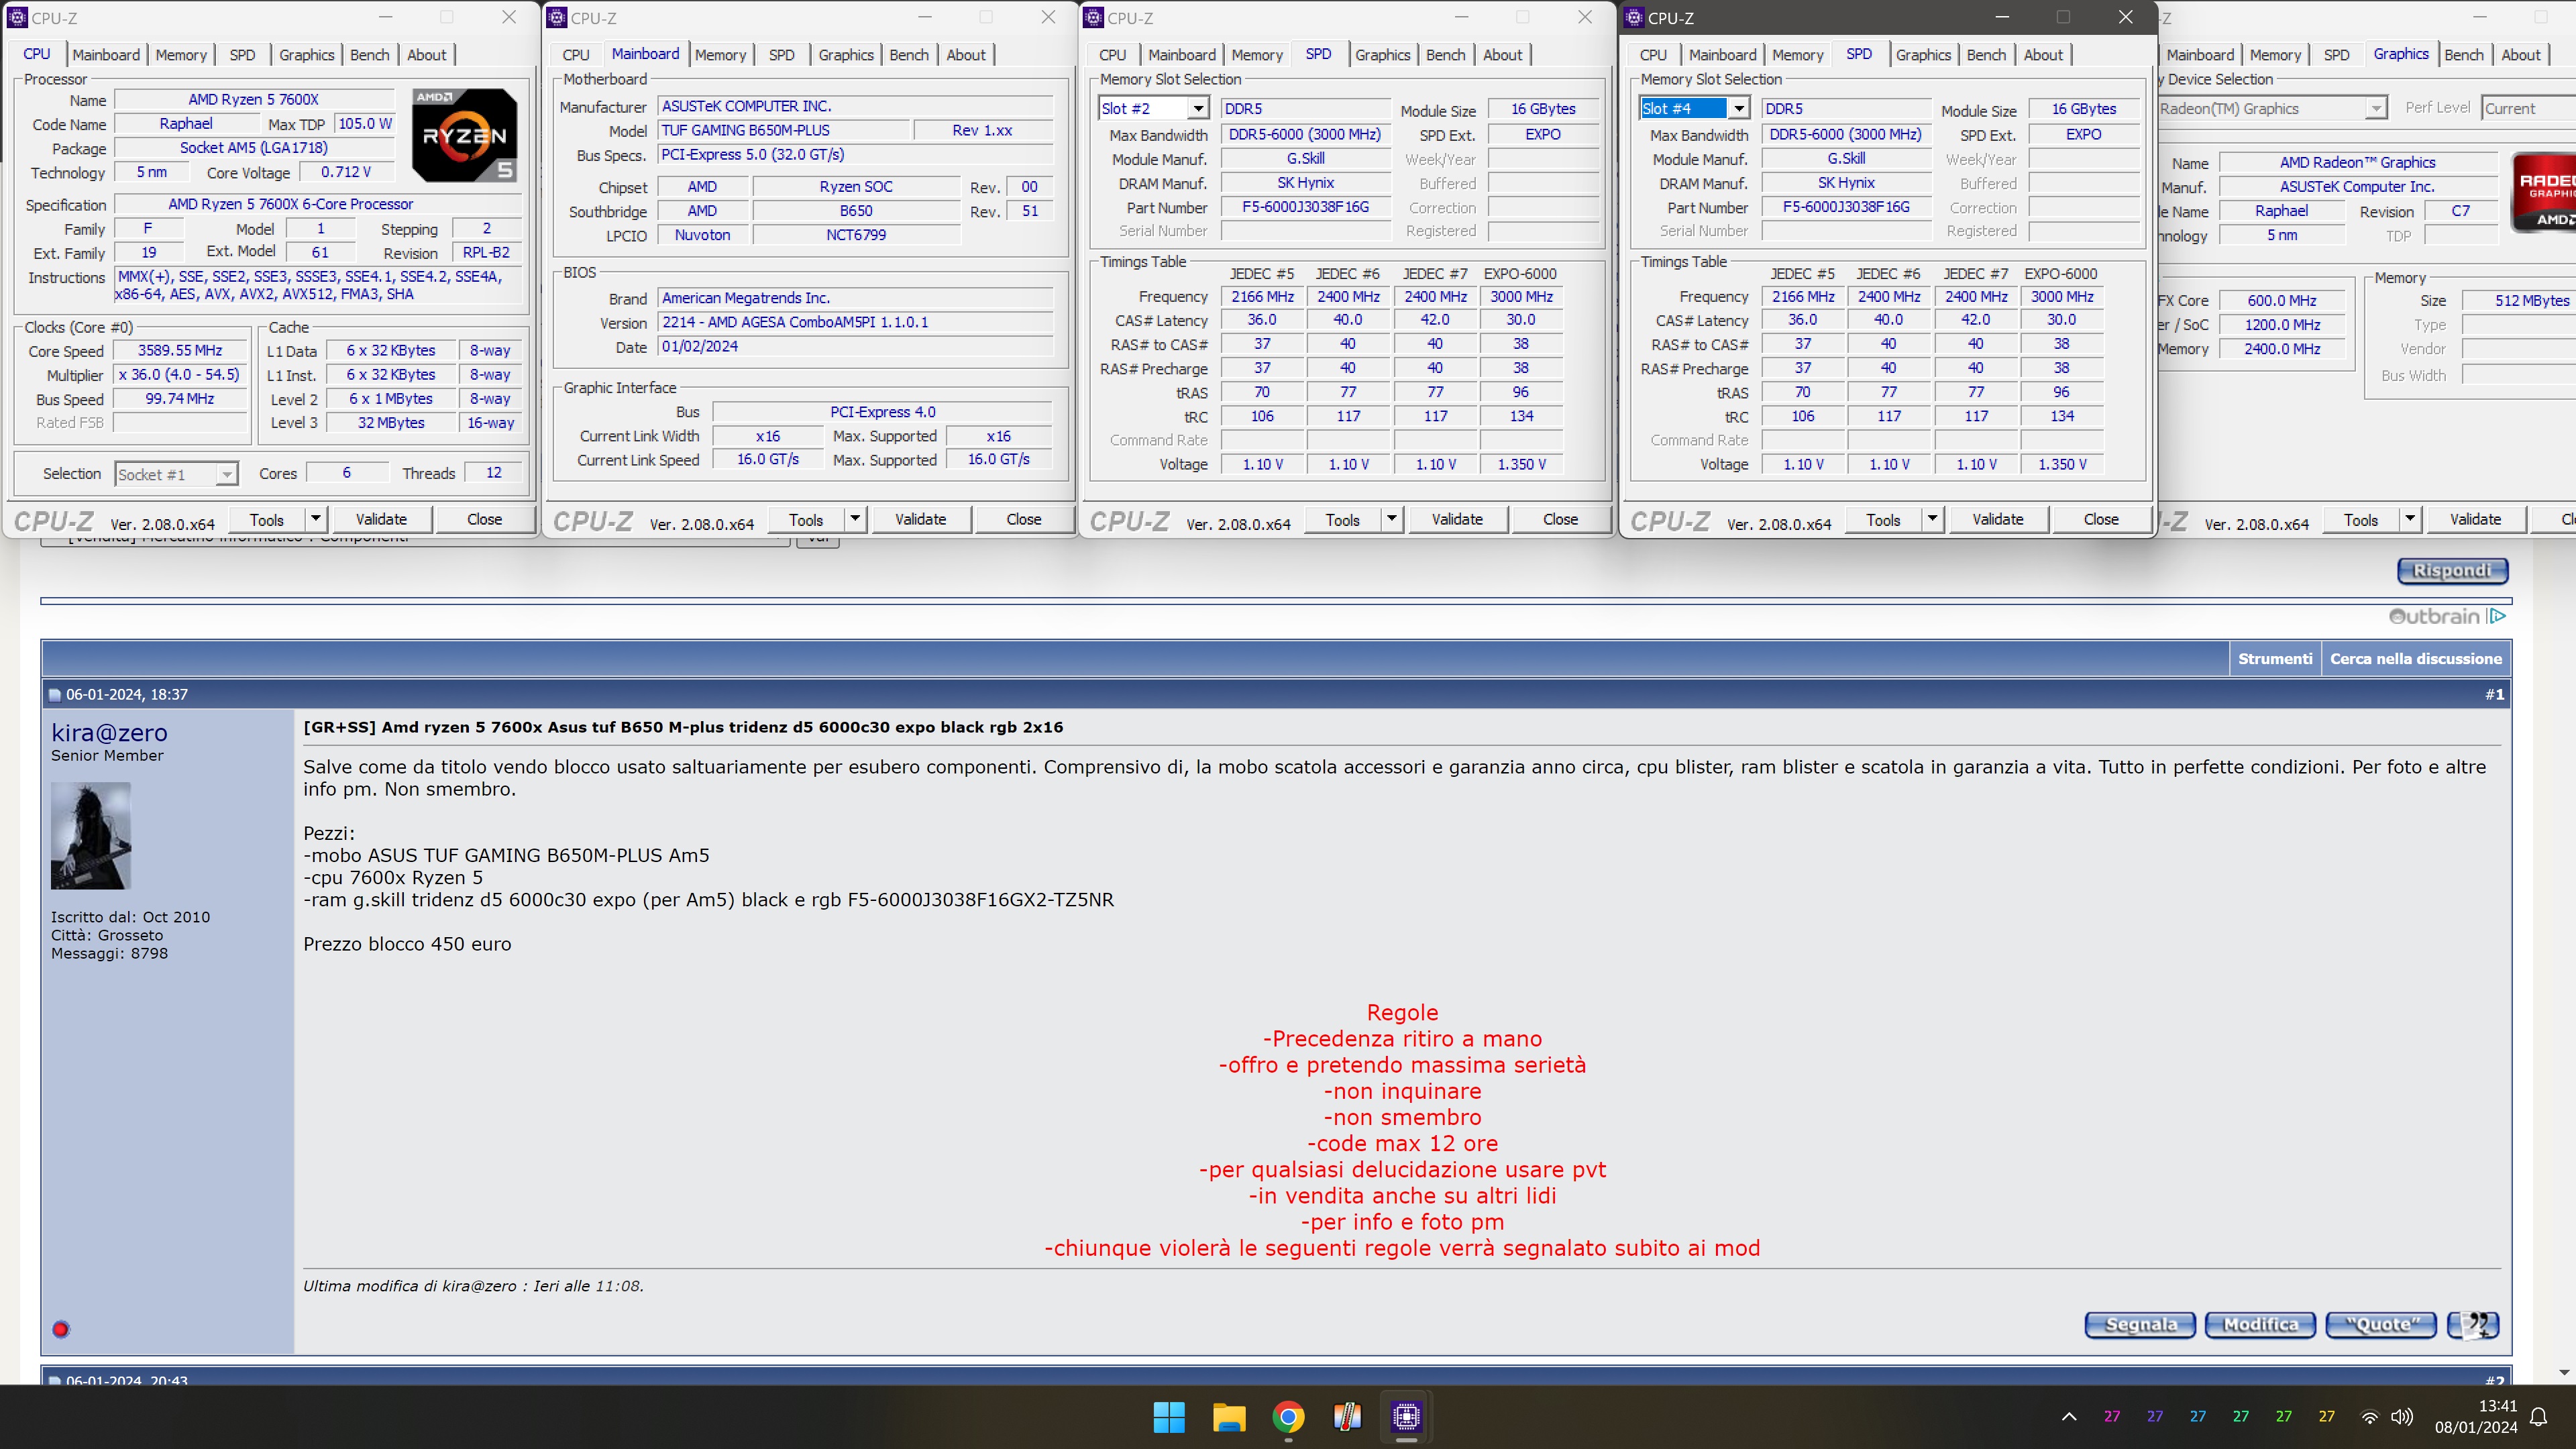Click the Perf Level Current field
This screenshot has height=1449, width=2576.
2528,108
